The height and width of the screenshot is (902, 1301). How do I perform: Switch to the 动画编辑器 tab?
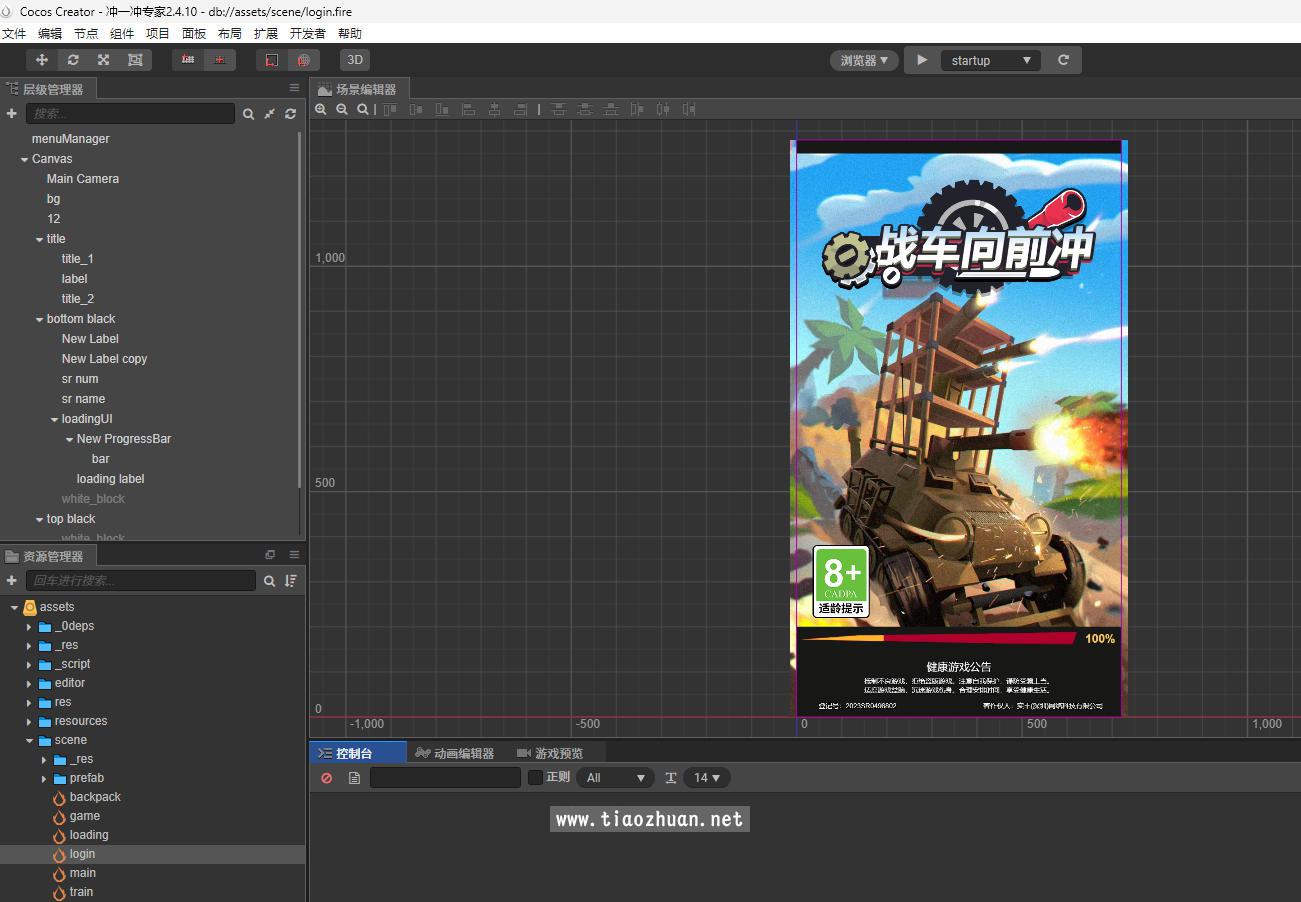tap(455, 753)
